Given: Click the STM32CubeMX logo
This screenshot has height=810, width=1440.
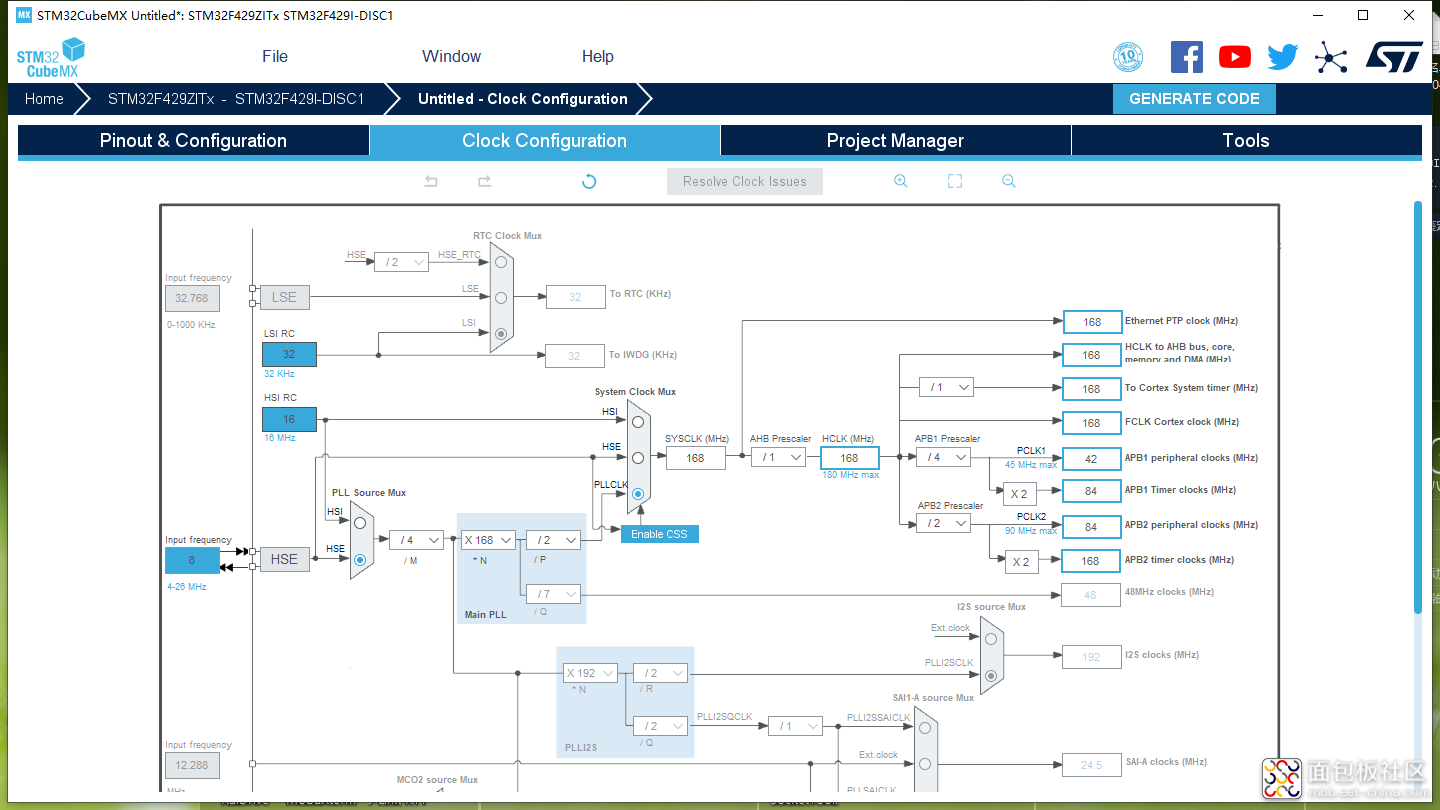Looking at the screenshot, I should pyautogui.click(x=51, y=57).
